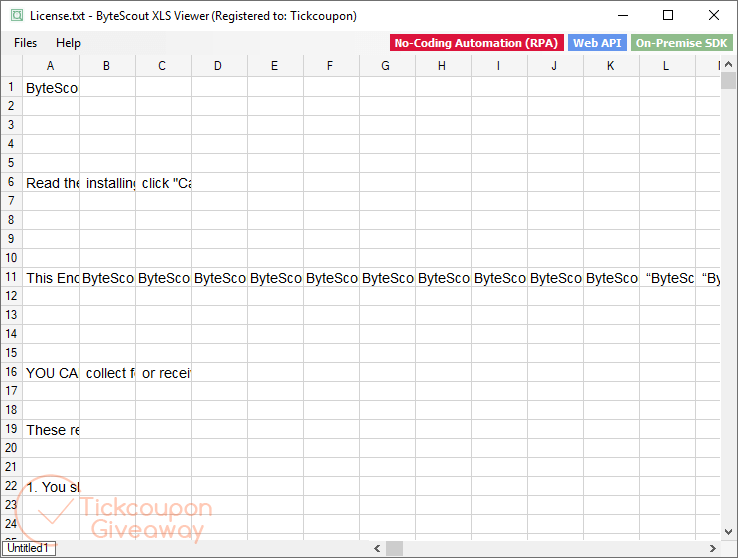738x558 pixels.
Task: Select row 22 header
Action: click(11, 486)
